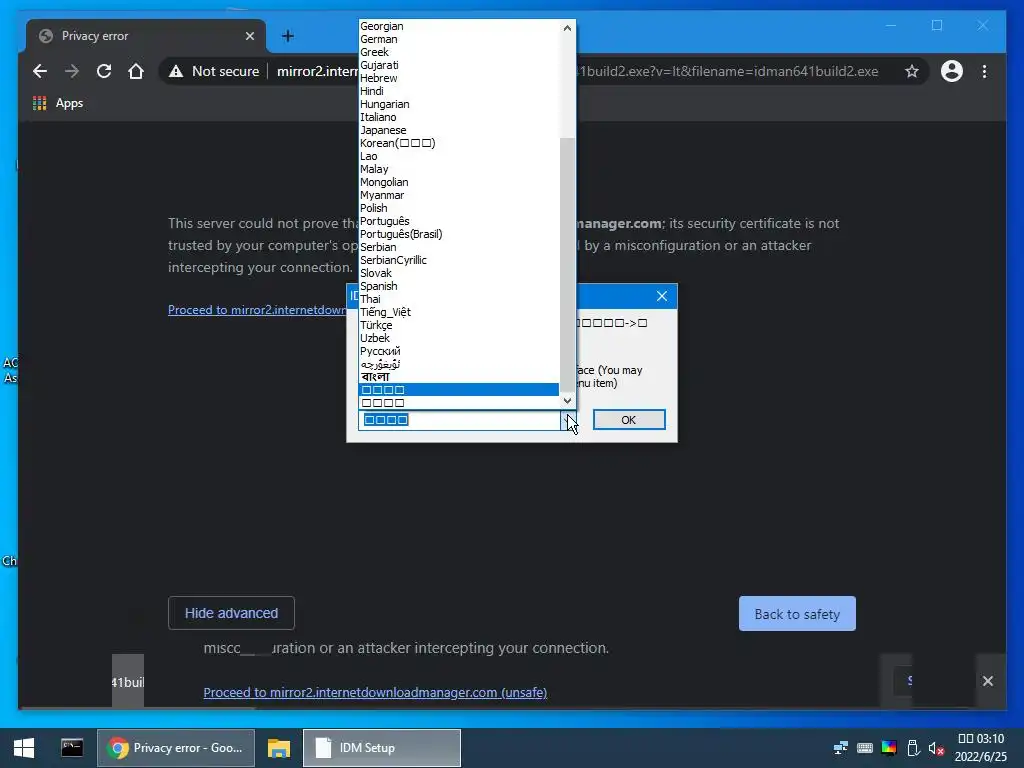
Task: Follow the Proceed to mirror2 (unsafe) link
Action: pyautogui.click(x=375, y=692)
